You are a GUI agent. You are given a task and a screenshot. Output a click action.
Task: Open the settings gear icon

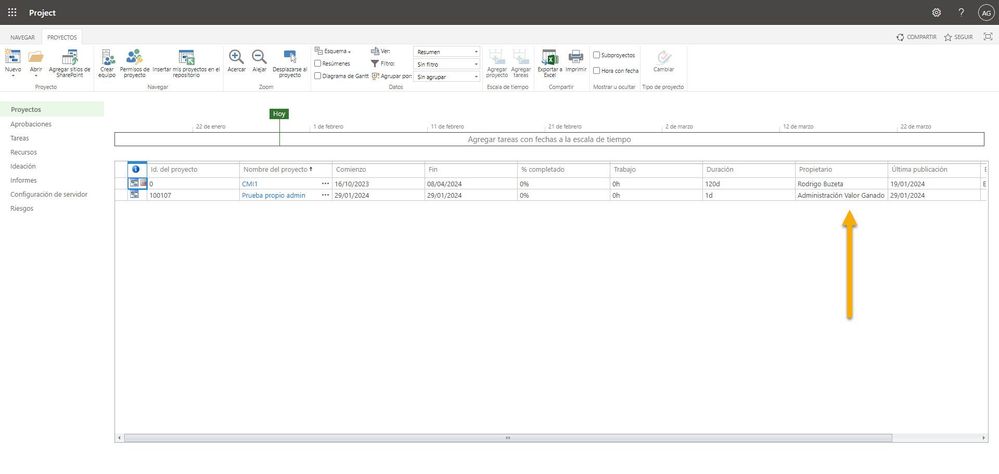[x=936, y=12]
